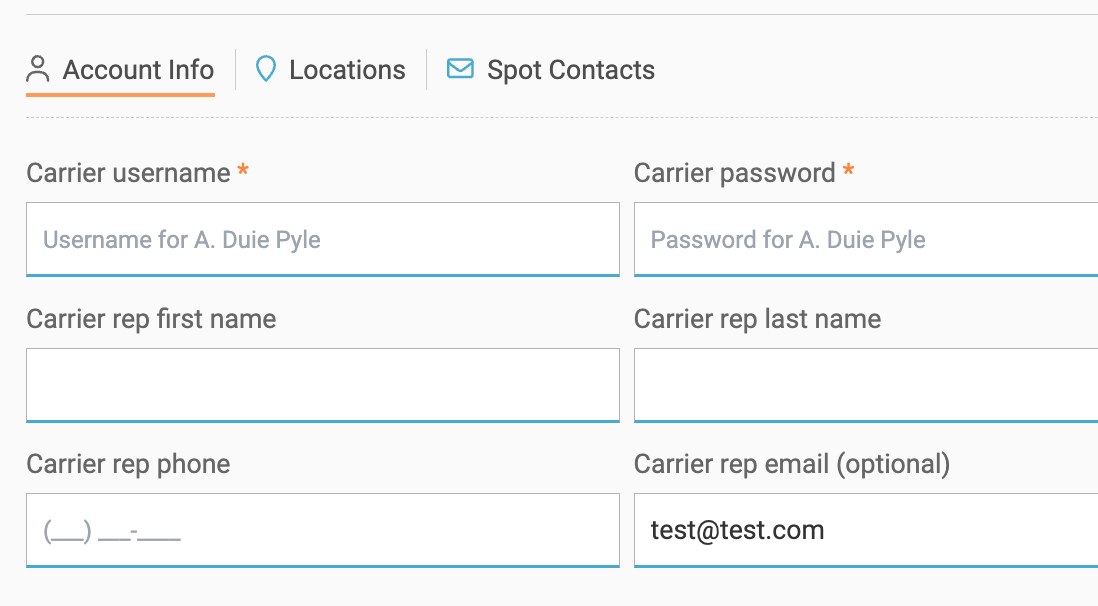
Task: Click the "Carrier rep last name" label
Action: pos(757,319)
